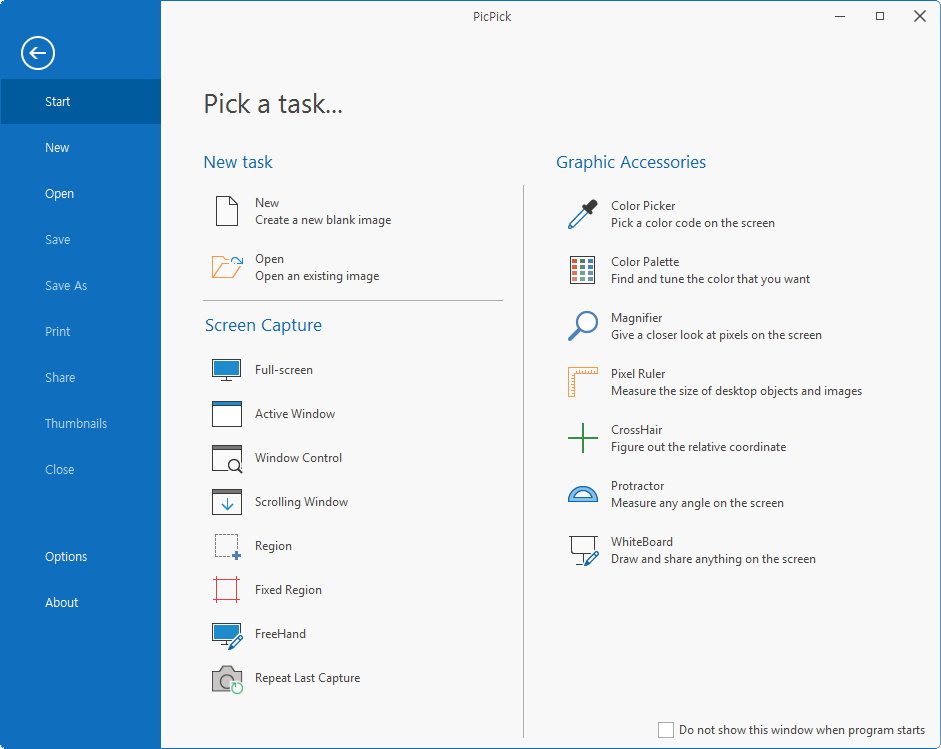This screenshot has height=749, width=941.
Task: Click 'Open an existing image' task
Action: 316,276
